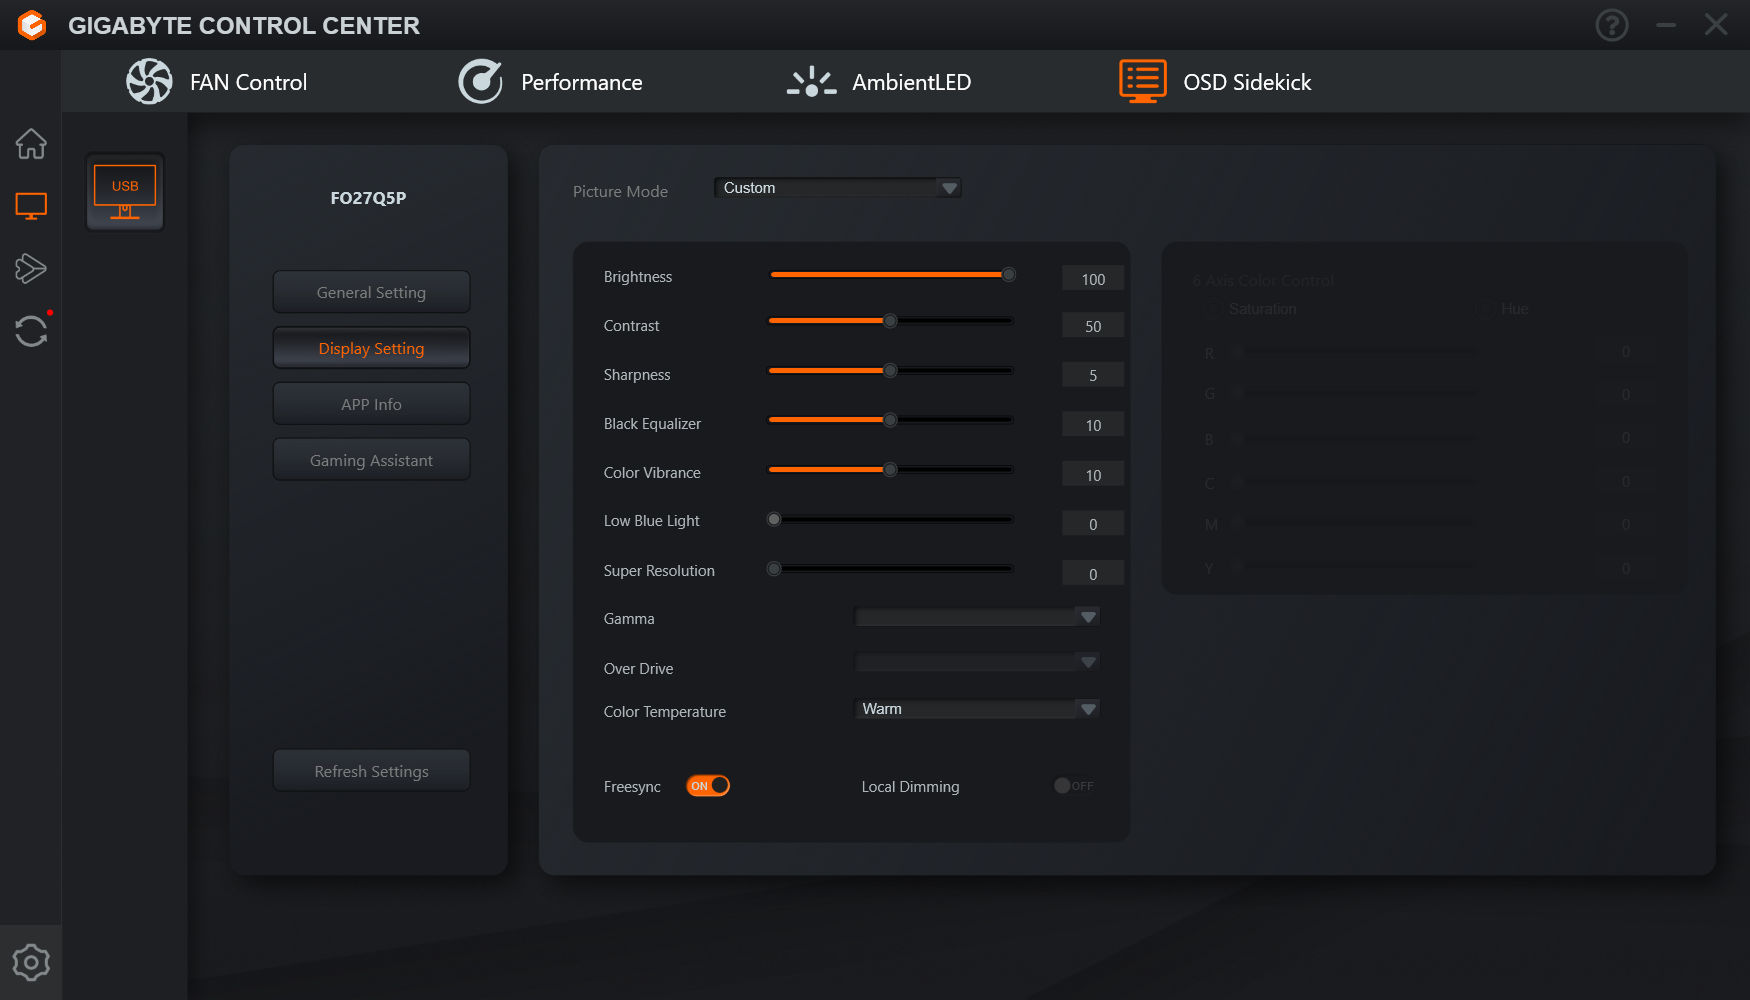The height and width of the screenshot is (1000, 1750).
Task: Click the Brightness value field showing 100
Action: [x=1093, y=279]
